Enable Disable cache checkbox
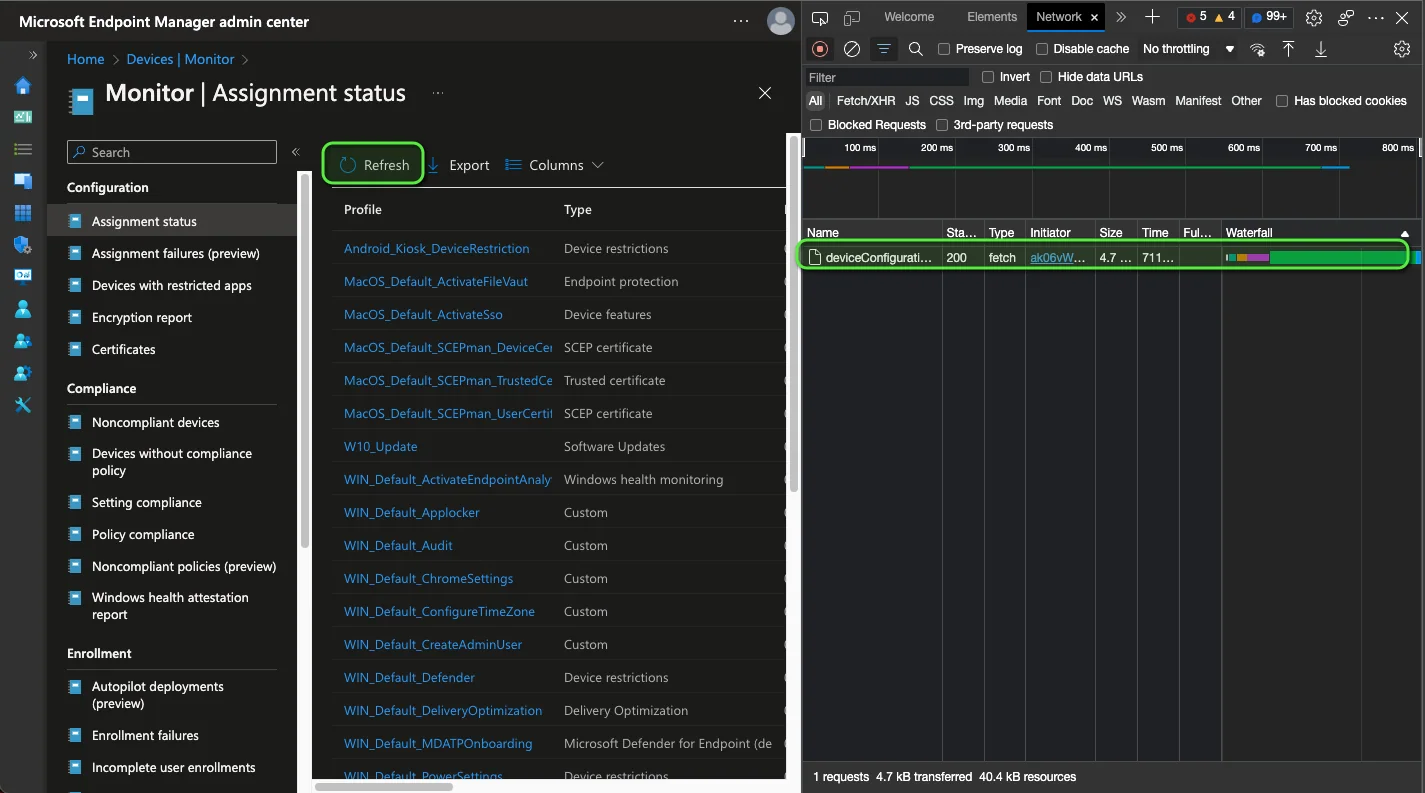This screenshot has height=793, width=1425. click(x=1042, y=49)
